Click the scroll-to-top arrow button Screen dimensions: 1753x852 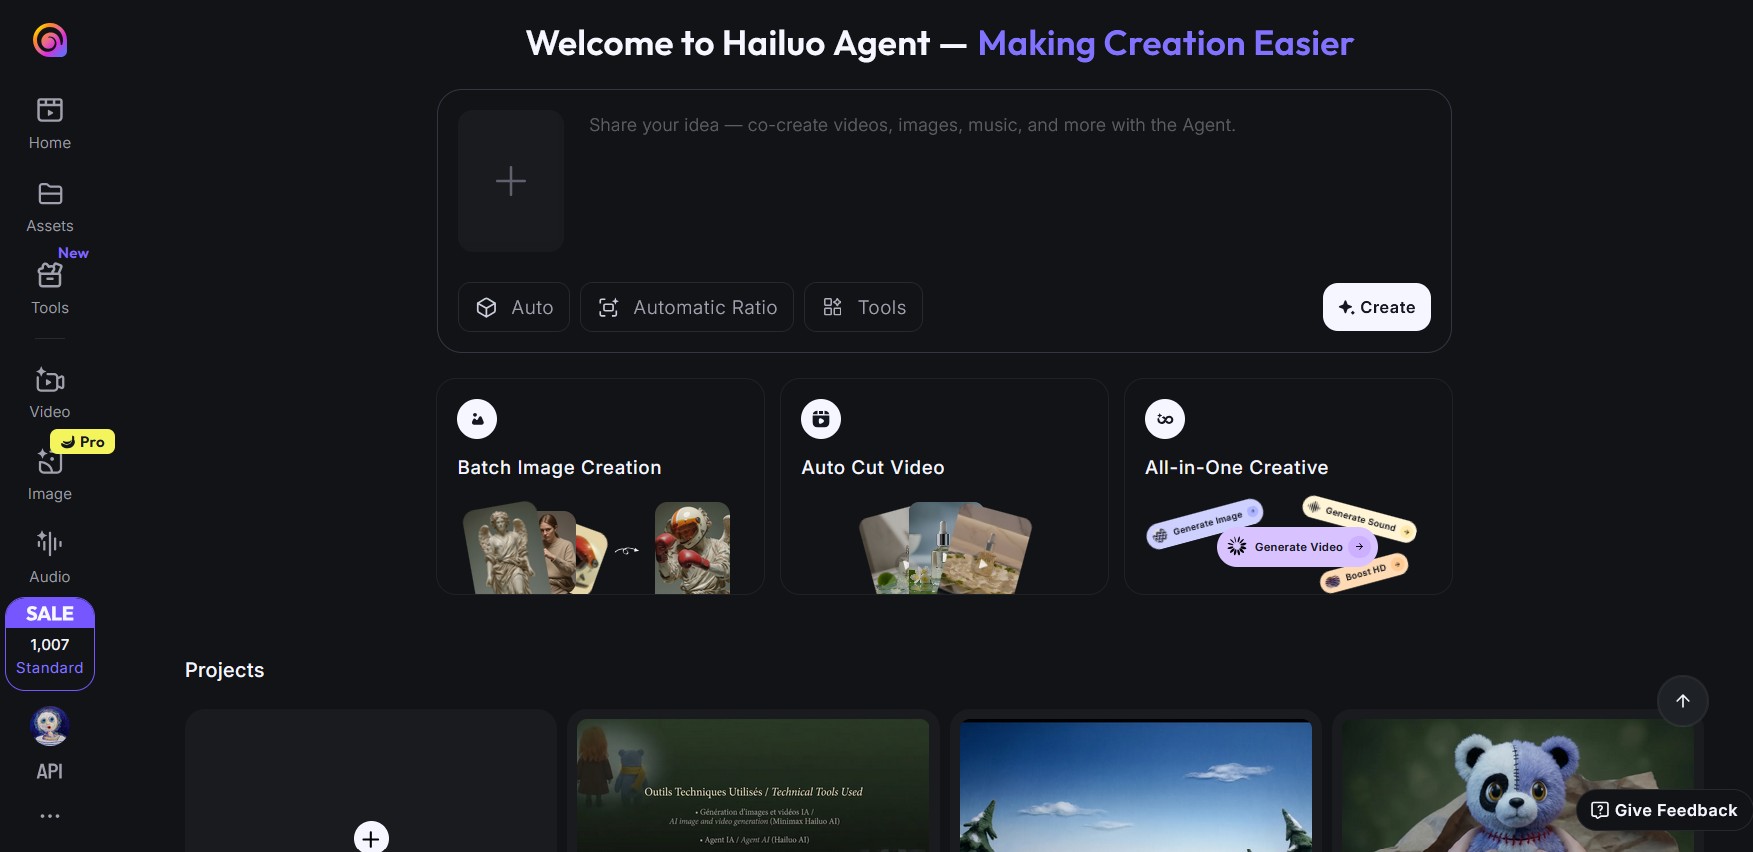point(1683,701)
